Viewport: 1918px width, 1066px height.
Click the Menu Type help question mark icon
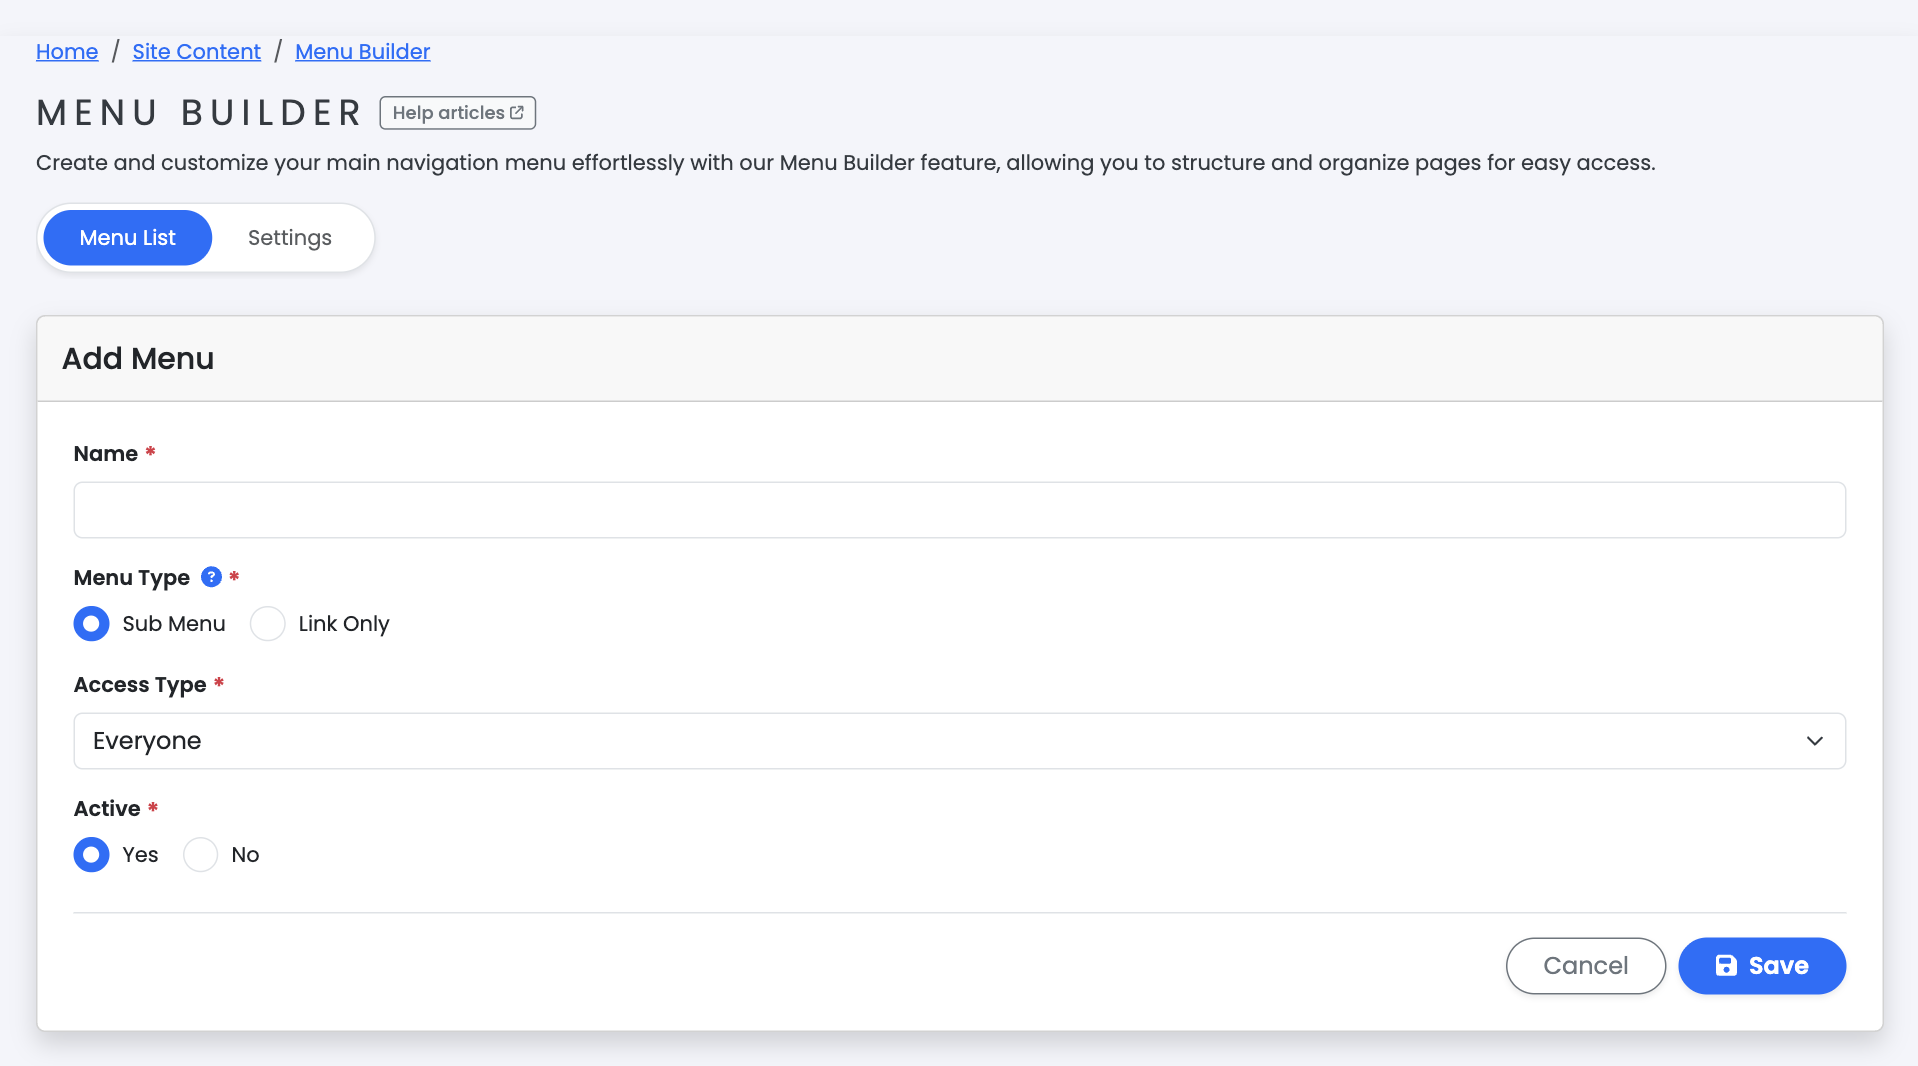[211, 577]
